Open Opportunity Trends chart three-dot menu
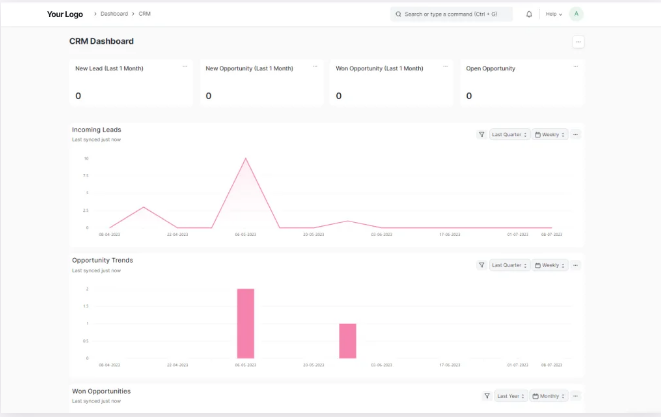Screen dimensions: 661x417 pyautogui.click(x=576, y=265)
